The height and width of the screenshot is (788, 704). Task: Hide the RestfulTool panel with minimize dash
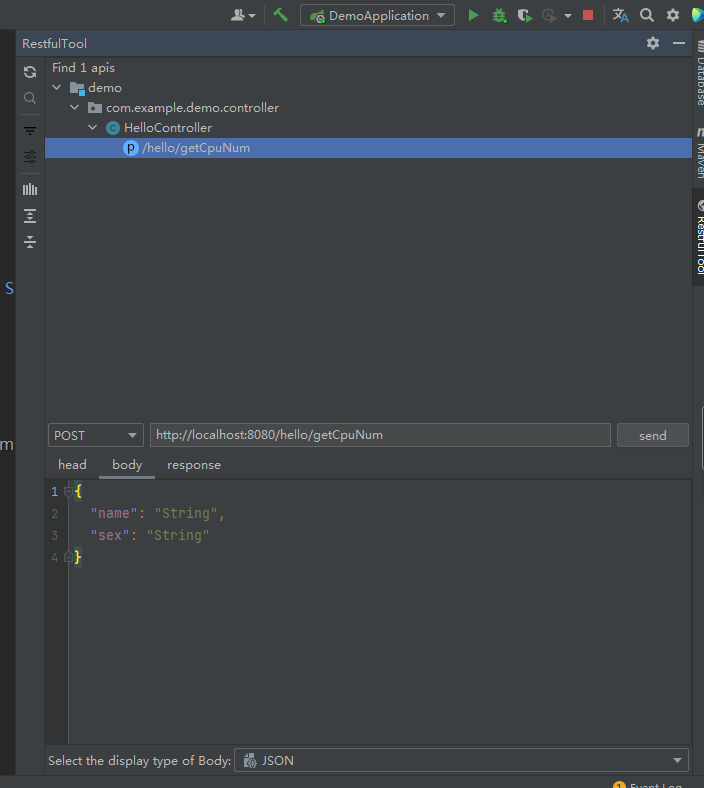[x=679, y=43]
